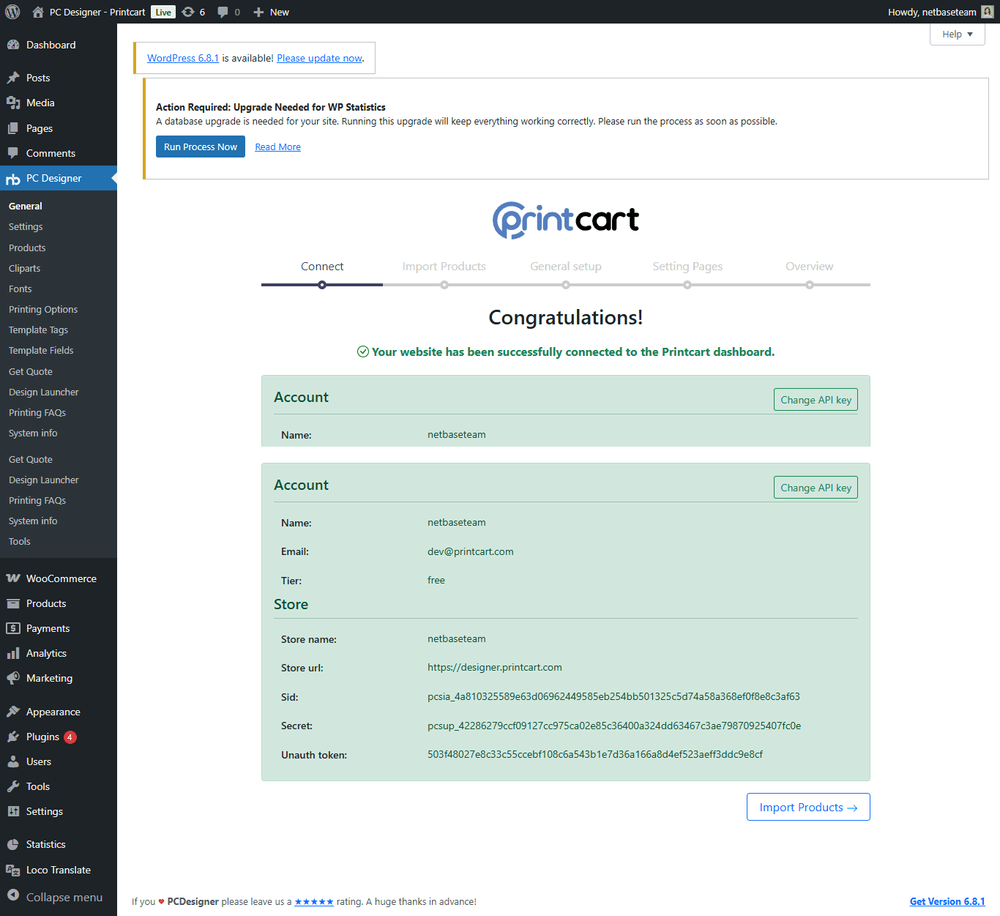
Task: Click the Please update now link
Action: [319, 58]
